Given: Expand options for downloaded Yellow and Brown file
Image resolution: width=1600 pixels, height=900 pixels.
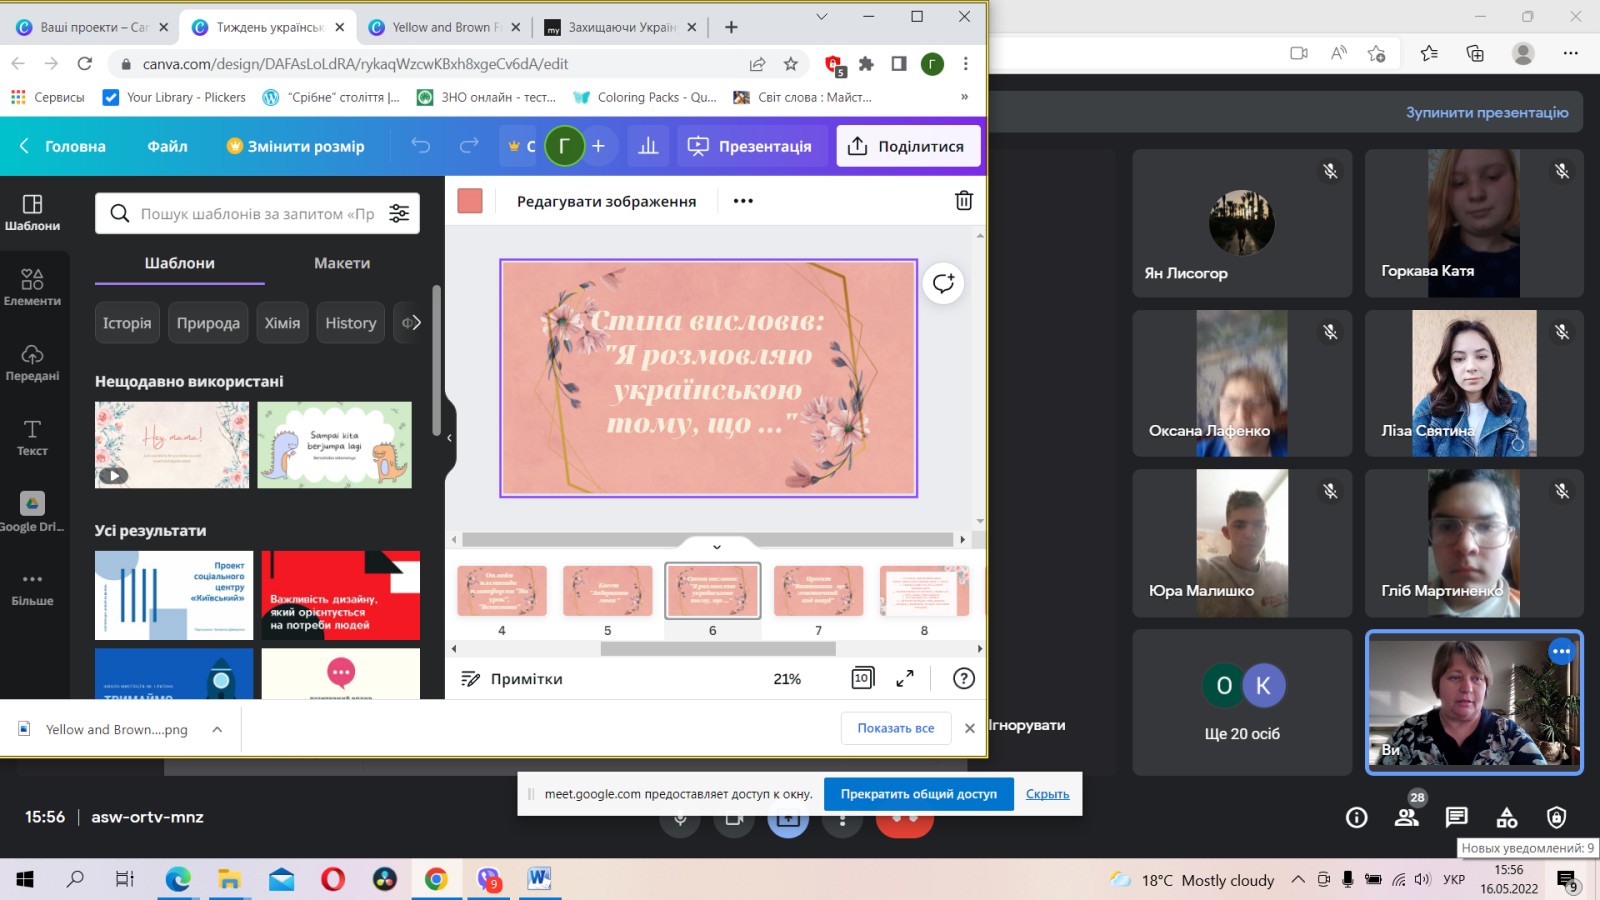Looking at the screenshot, I should [217, 729].
